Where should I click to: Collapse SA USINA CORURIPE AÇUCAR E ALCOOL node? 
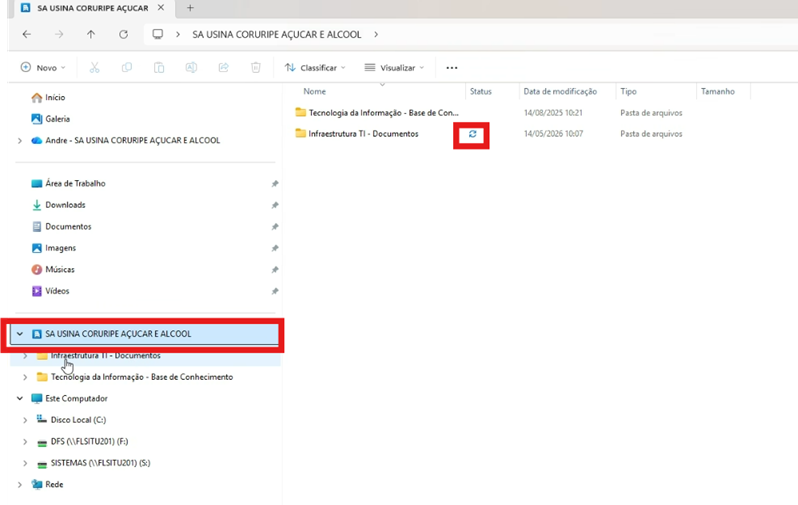[20, 334]
